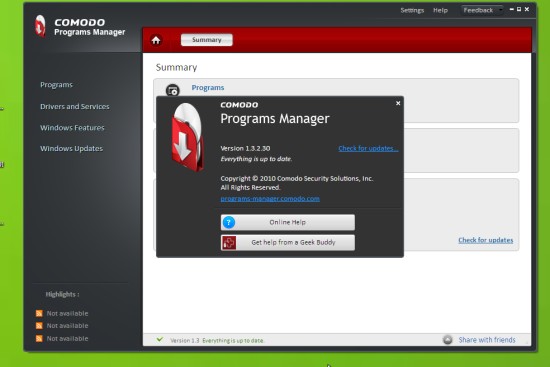Open the Settings menu
The height and width of the screenshot is (367, 550).
click(x=412, y=10)
